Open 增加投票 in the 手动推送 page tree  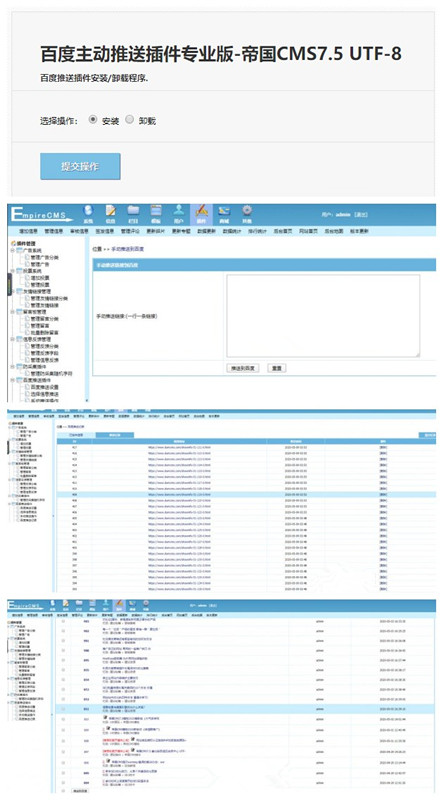pyautogui.click(x=40, y=278)
